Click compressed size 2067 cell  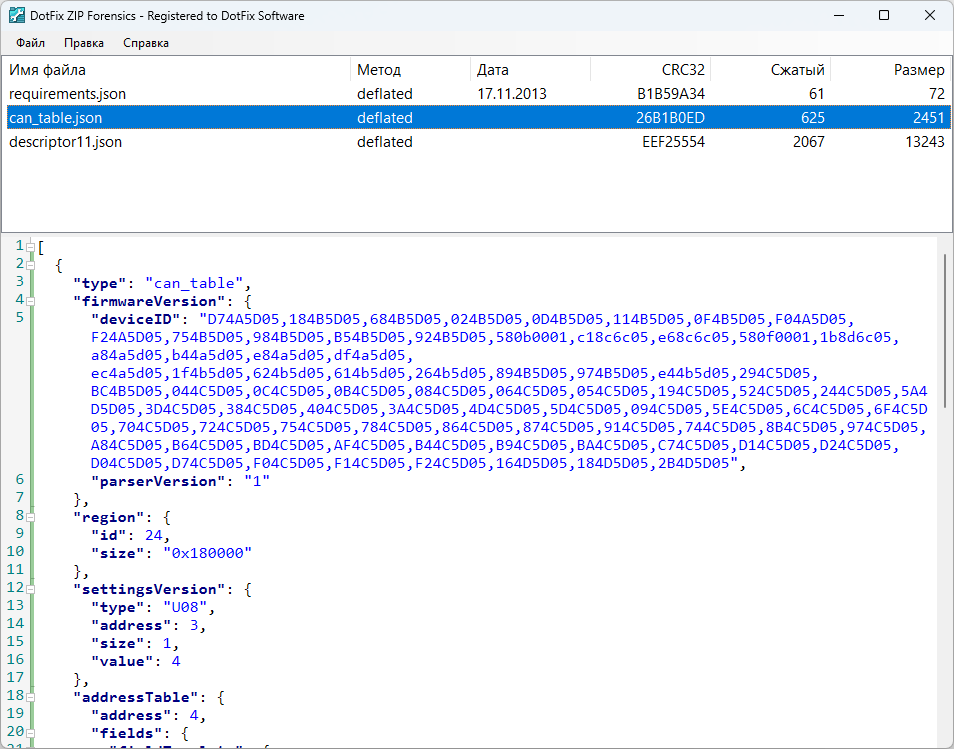coord(809,142)
